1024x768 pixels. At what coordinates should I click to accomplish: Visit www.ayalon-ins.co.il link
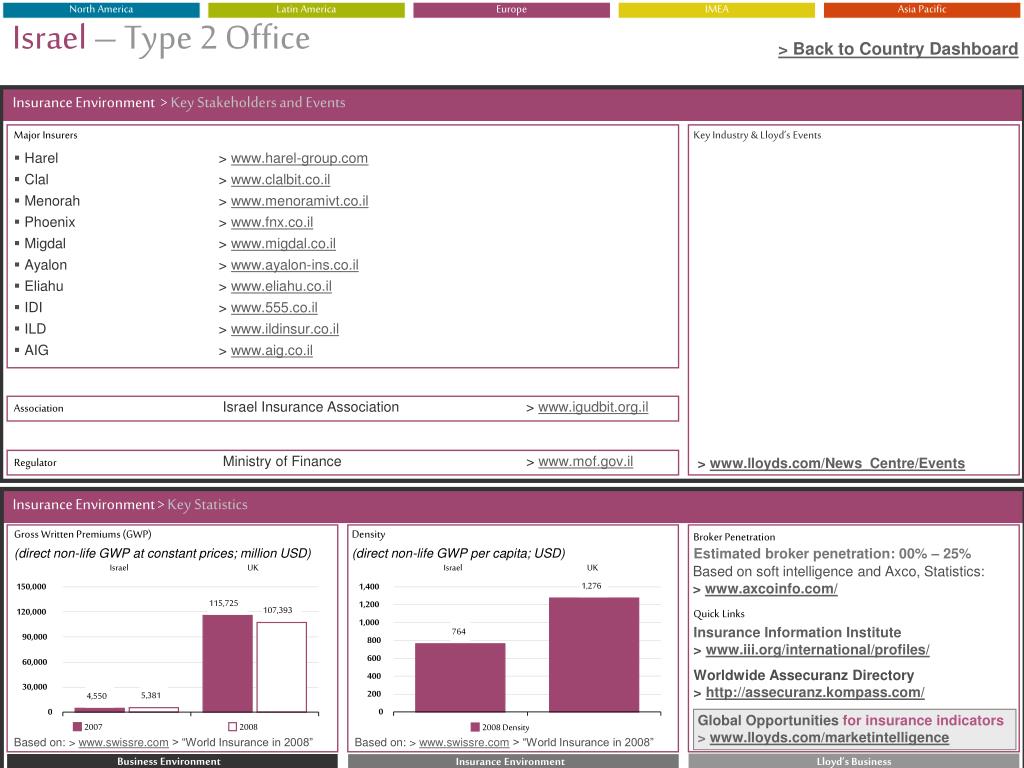click(x=295, y=265)
